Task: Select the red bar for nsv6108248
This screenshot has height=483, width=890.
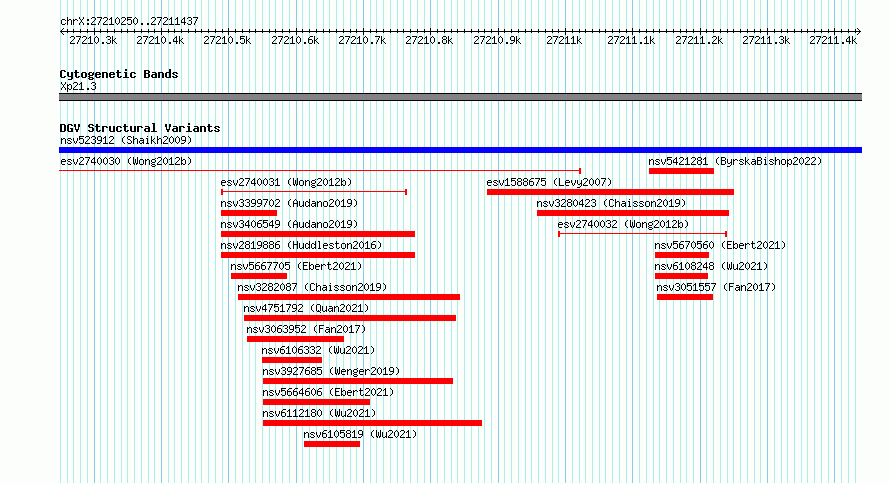Action: click(681, 276)
